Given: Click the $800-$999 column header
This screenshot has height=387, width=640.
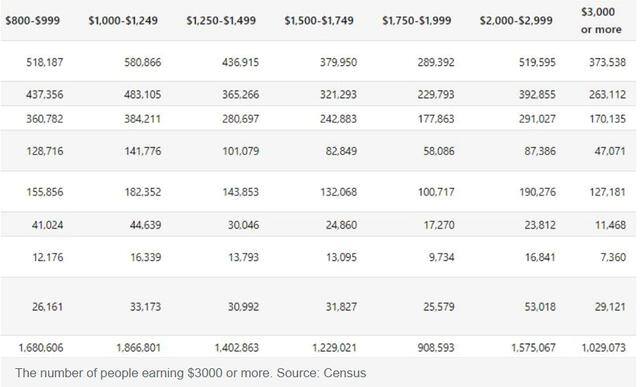Looking at the screenshot, I should click(x=33, y=20).
